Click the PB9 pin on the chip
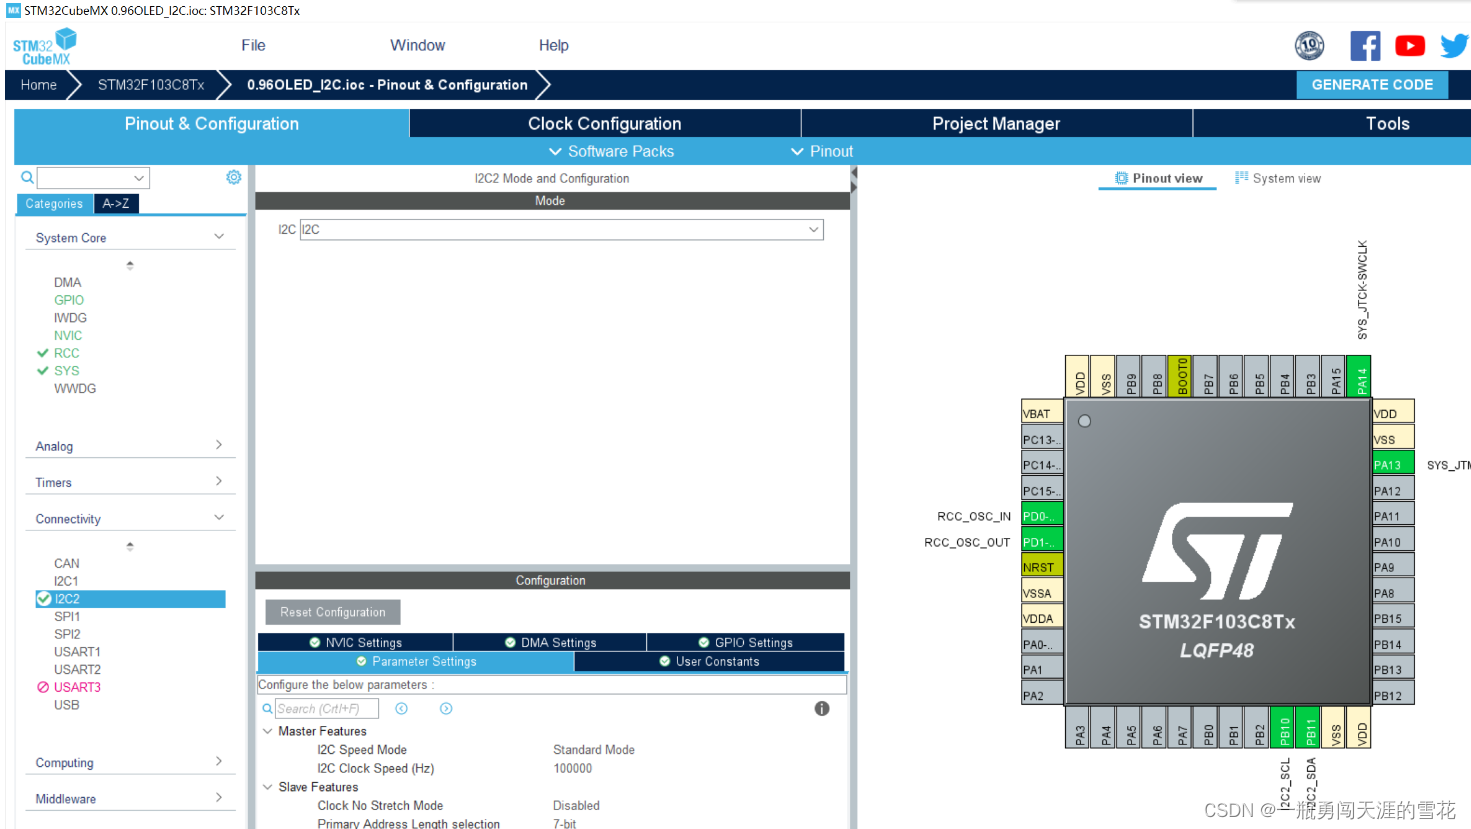The image size is (1471, 829). click(1131, 376)
